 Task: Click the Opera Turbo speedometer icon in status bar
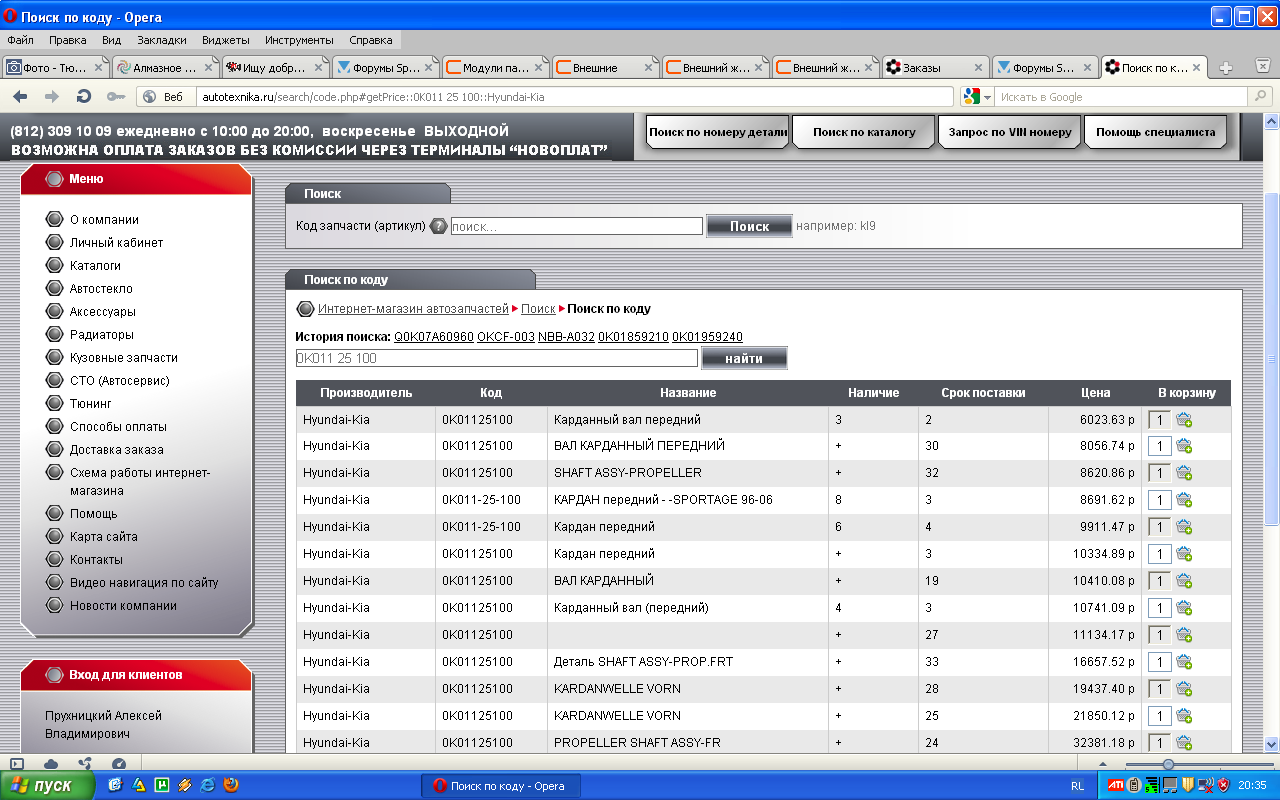(119, 764)
